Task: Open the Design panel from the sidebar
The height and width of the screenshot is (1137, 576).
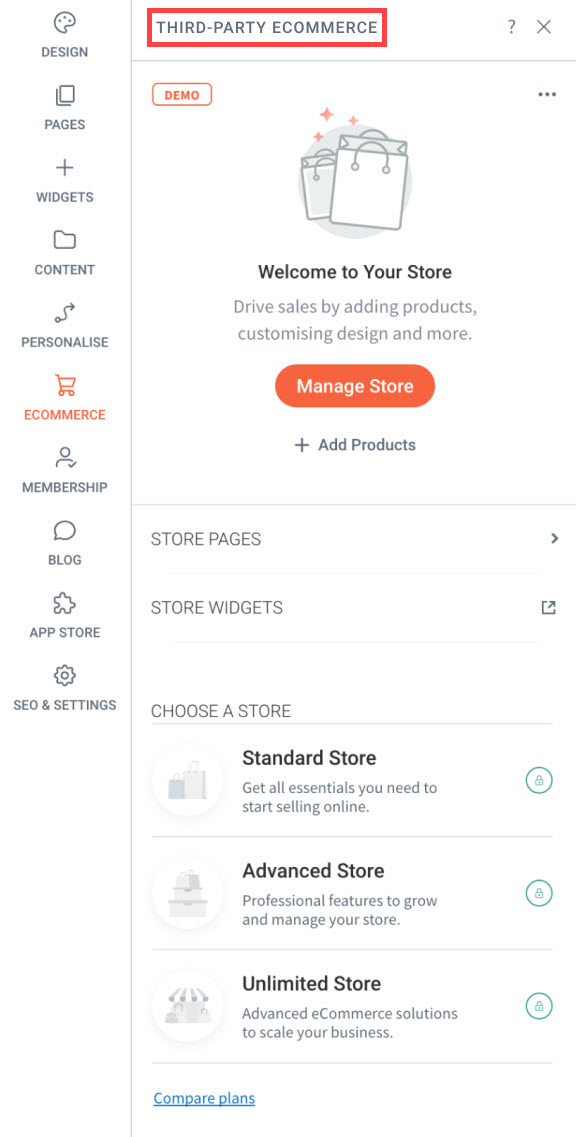Action: coord(64,22)
